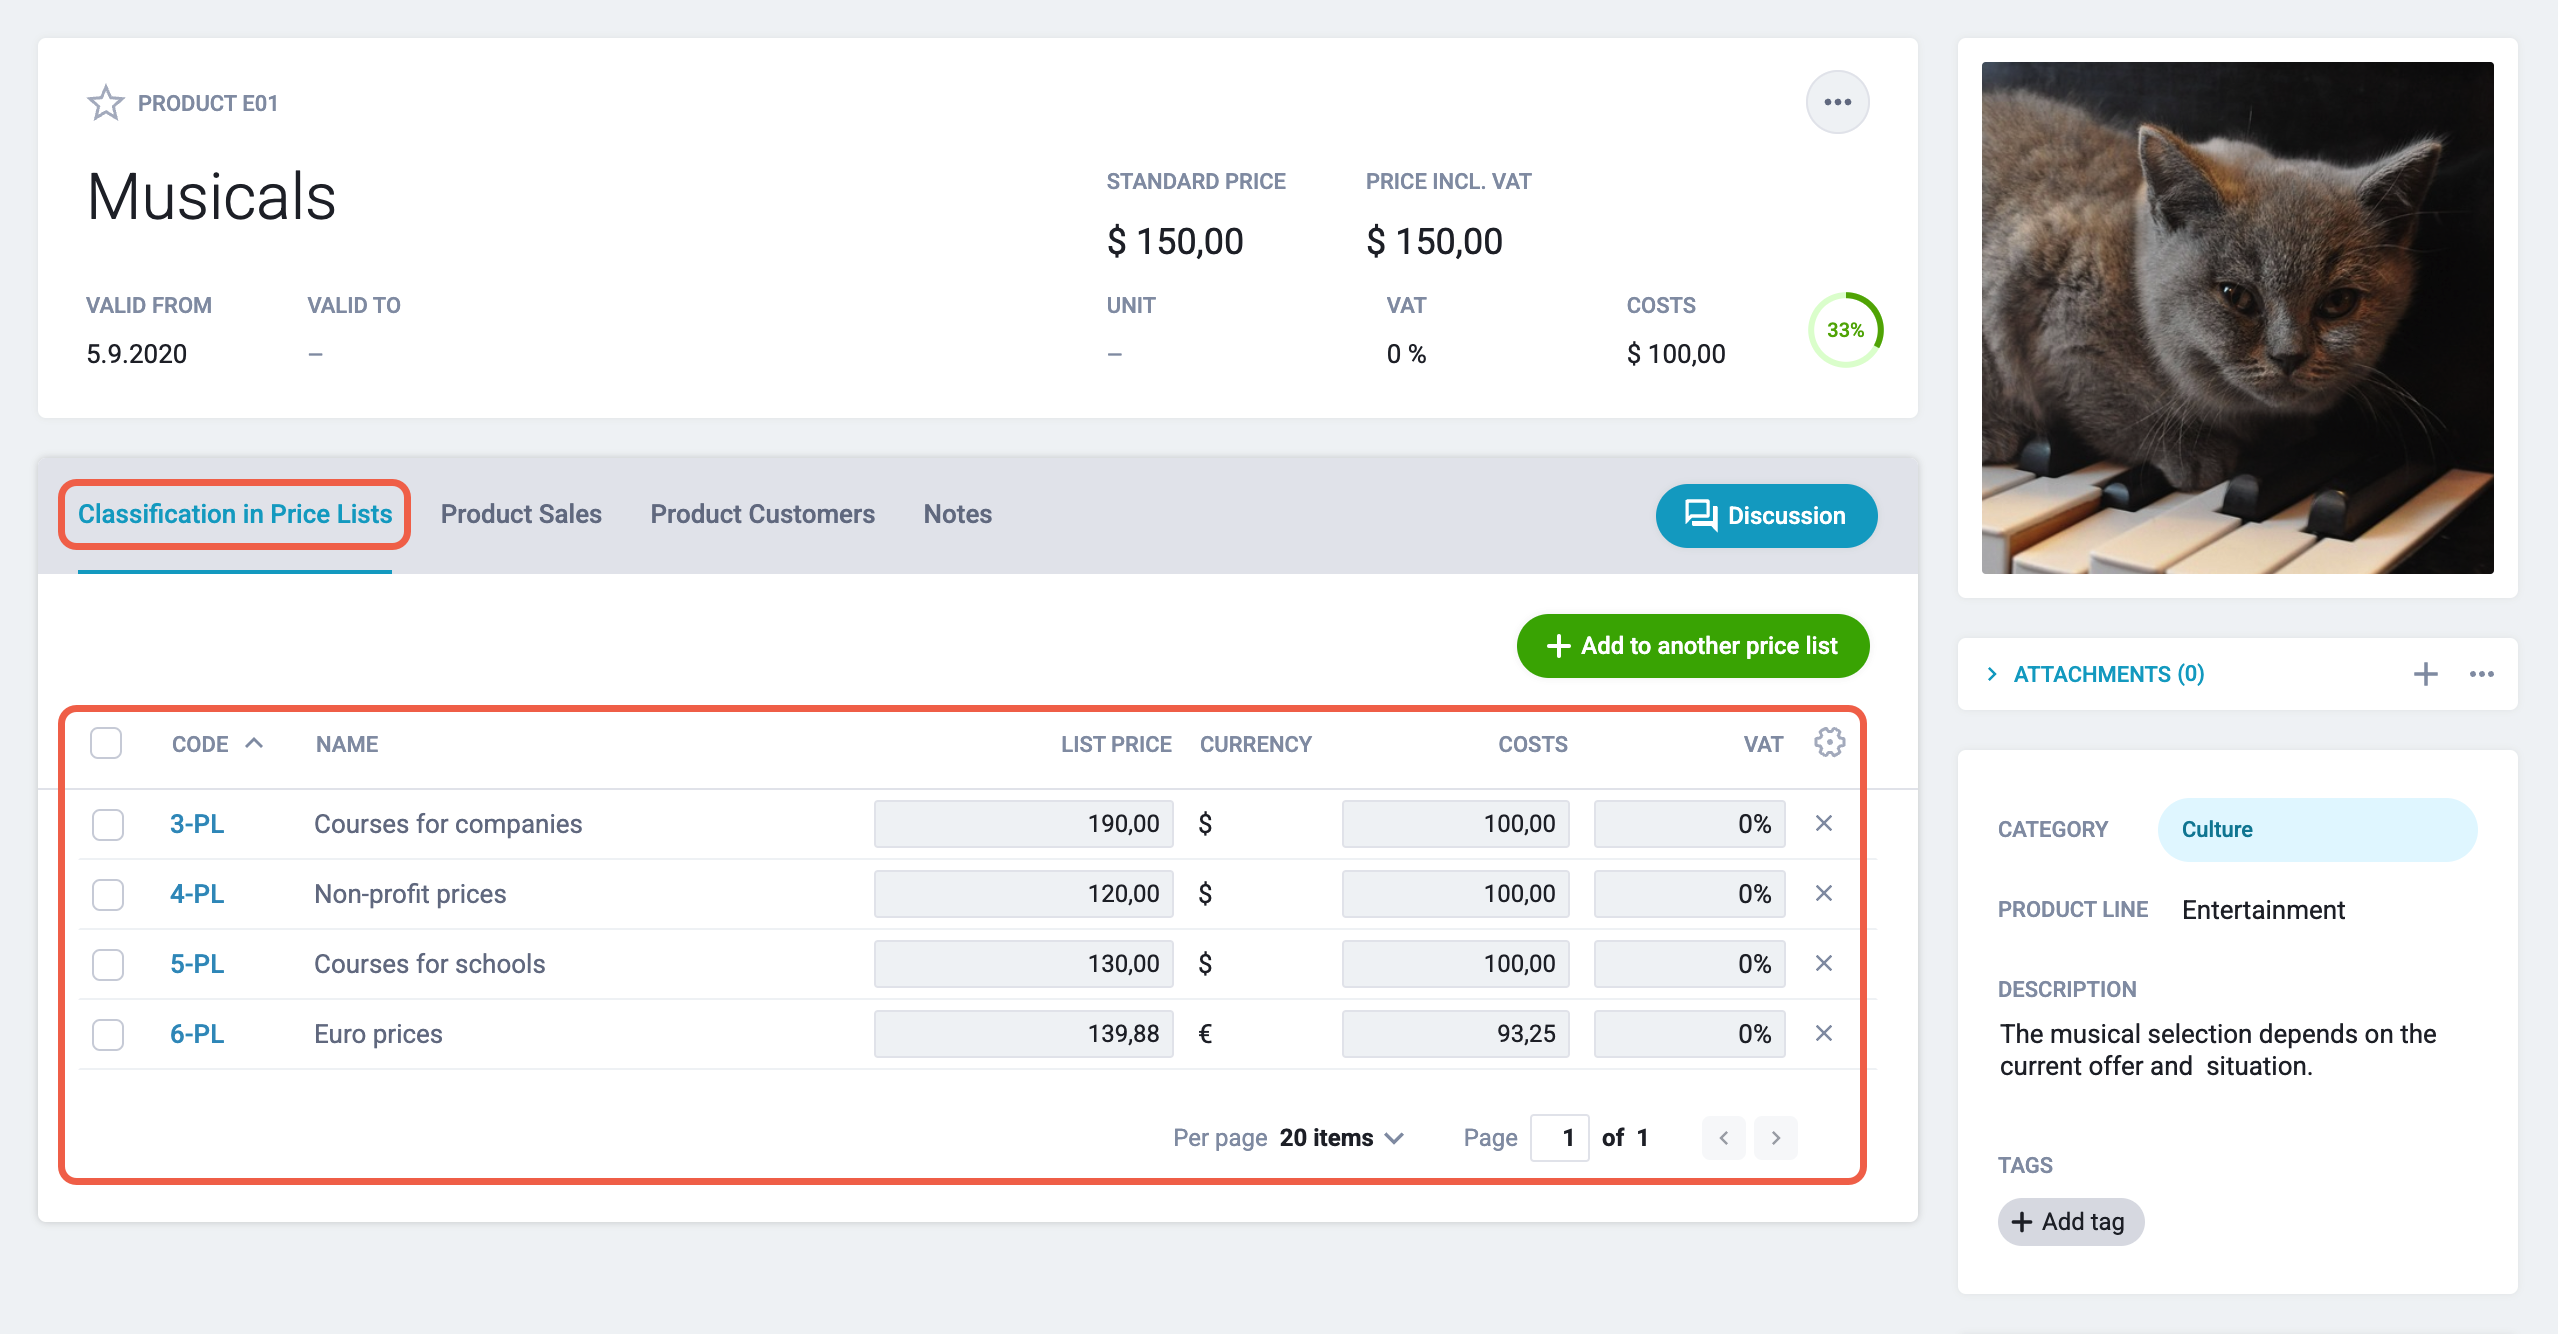Mark product E01 as favorite with the star icon
This screenshot has width=2558, height=1334.
(x=105, y=103)
